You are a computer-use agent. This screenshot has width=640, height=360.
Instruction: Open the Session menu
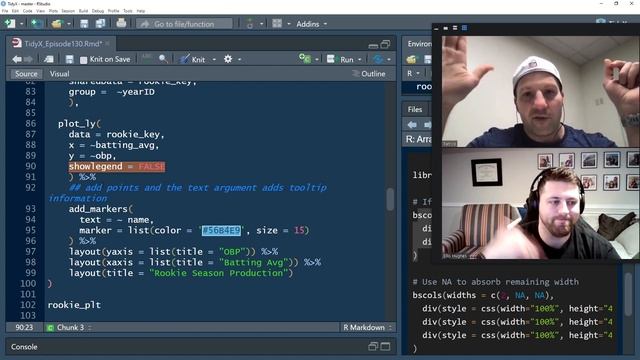coord(68,11)
